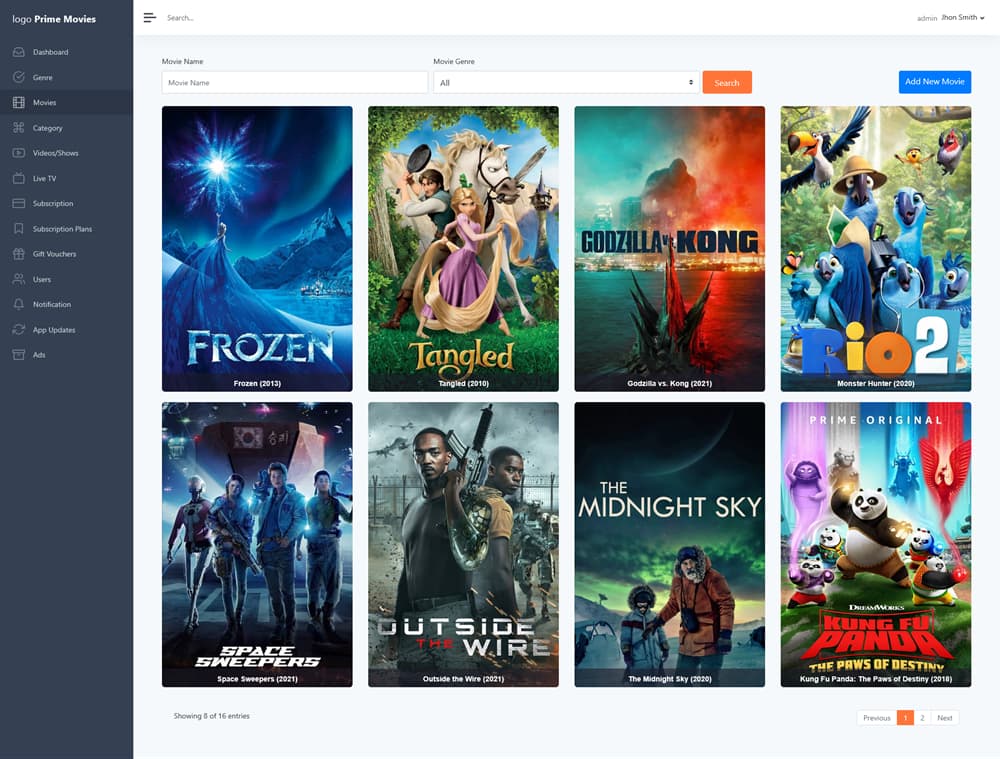
Task: Click the Movies film icon
Action: click(18, 102)
